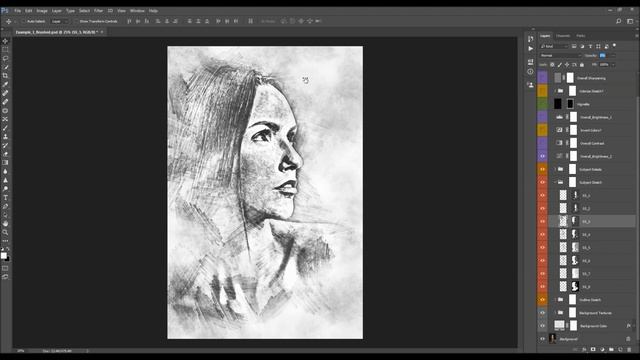Screen dimensions: 640x360
Task: Hide the Subject Details group
Action: [542, 169]
